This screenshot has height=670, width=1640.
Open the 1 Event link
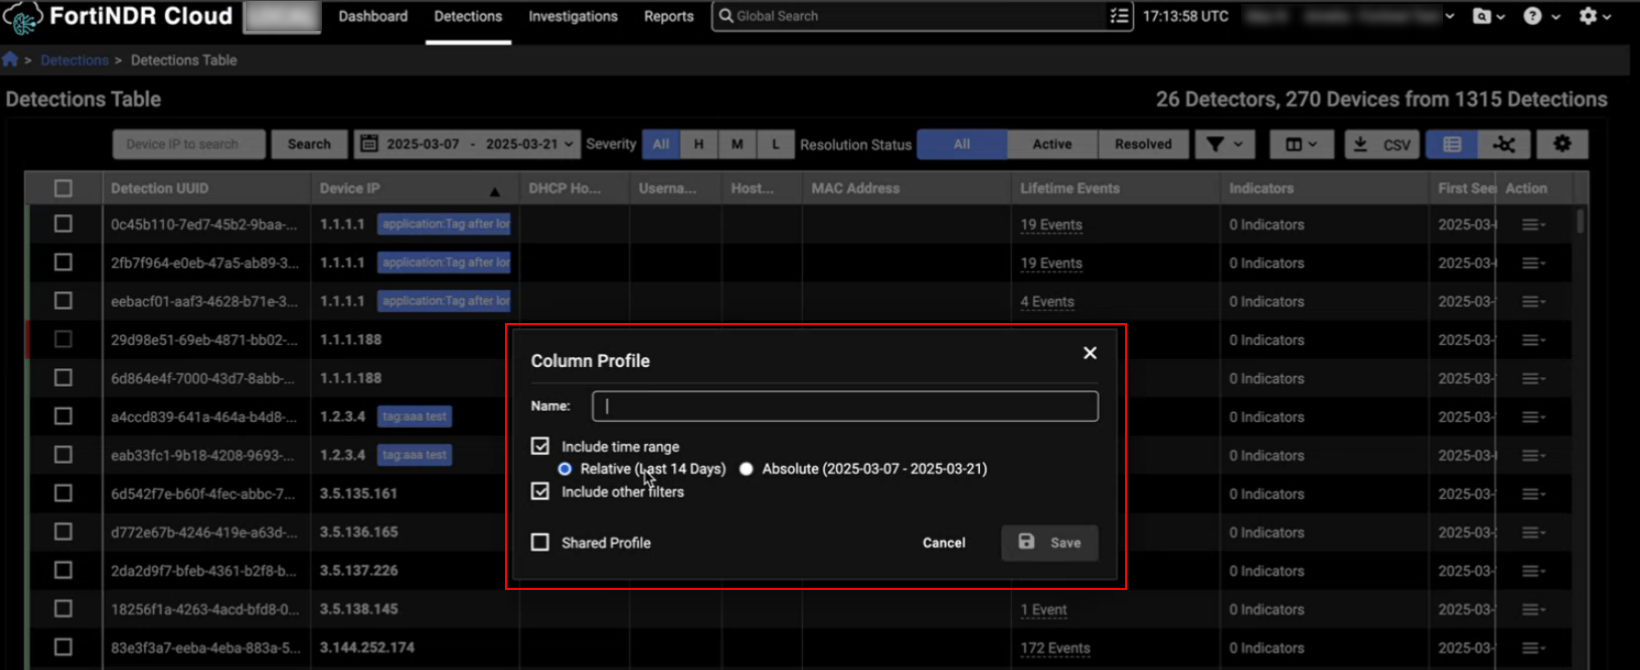tap(1044, 610)
